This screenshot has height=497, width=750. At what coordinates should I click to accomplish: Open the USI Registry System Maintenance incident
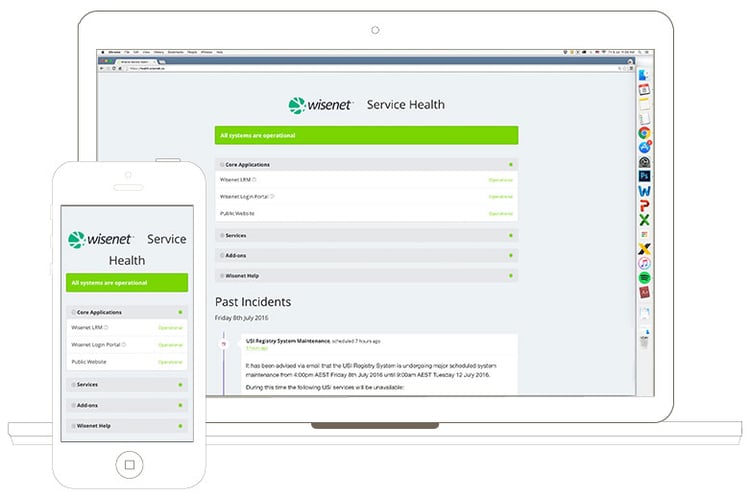coord(288,341)
